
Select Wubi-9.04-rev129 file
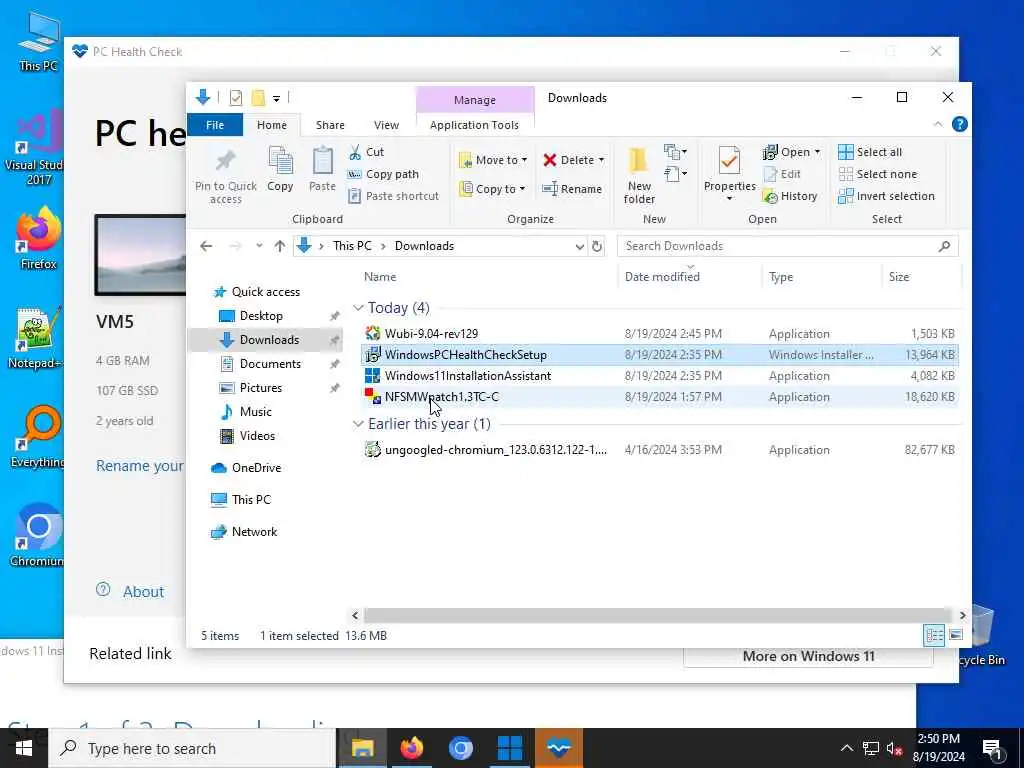[660, 334]
